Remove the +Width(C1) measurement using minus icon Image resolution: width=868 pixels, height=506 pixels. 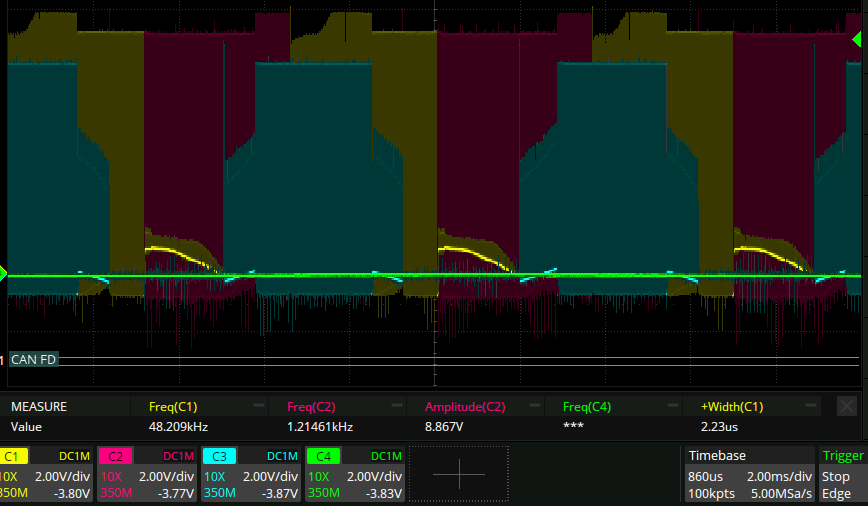[812, 407]
